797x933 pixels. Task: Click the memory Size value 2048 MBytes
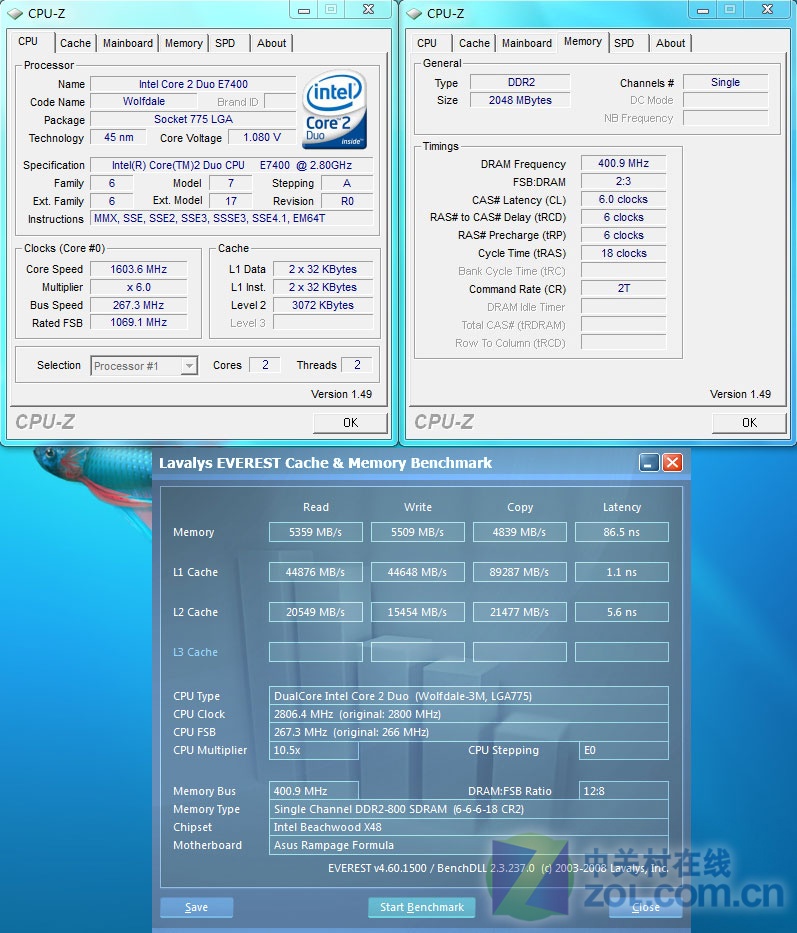tap(520, 100)
